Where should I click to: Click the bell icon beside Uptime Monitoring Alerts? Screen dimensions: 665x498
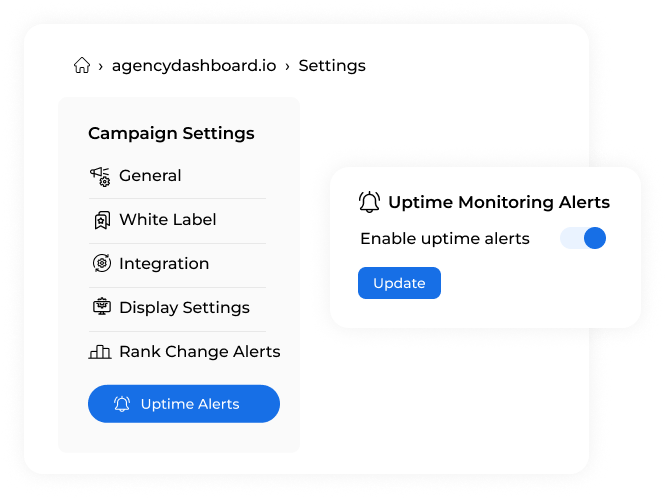(x=369, y=202)
